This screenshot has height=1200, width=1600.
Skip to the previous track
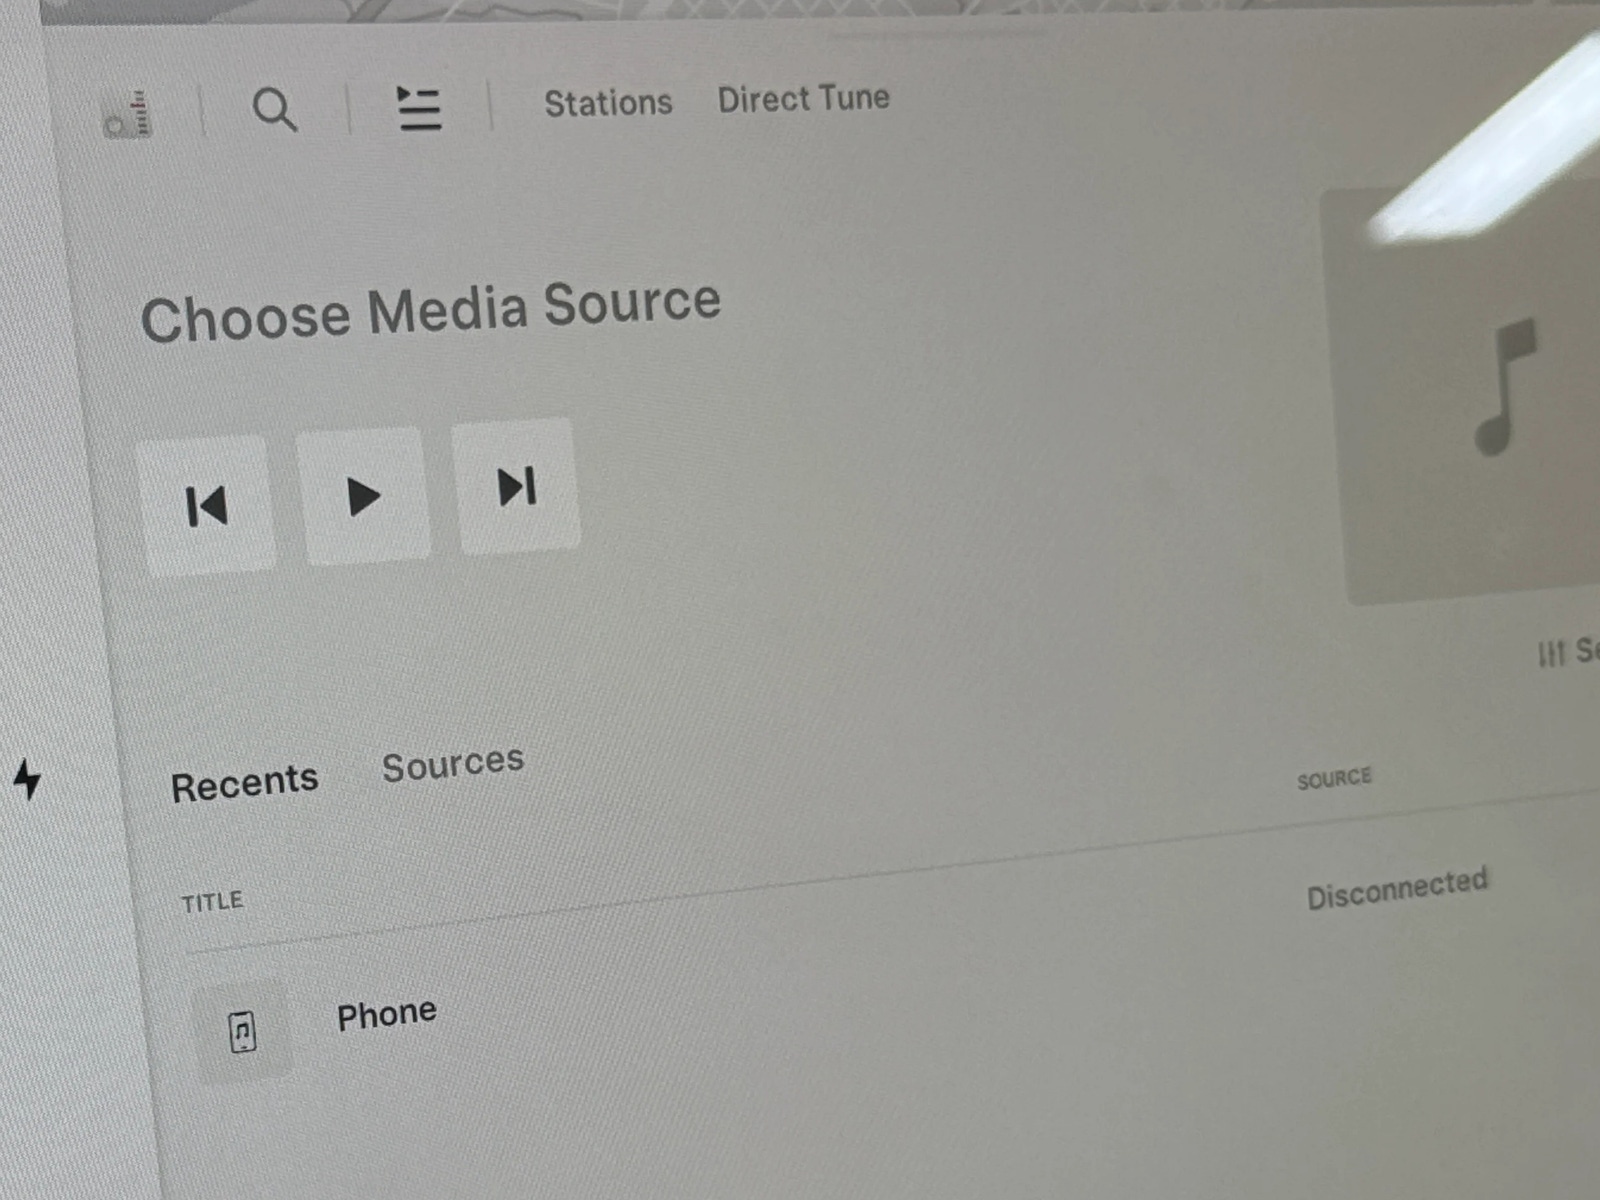pos(207,506)
